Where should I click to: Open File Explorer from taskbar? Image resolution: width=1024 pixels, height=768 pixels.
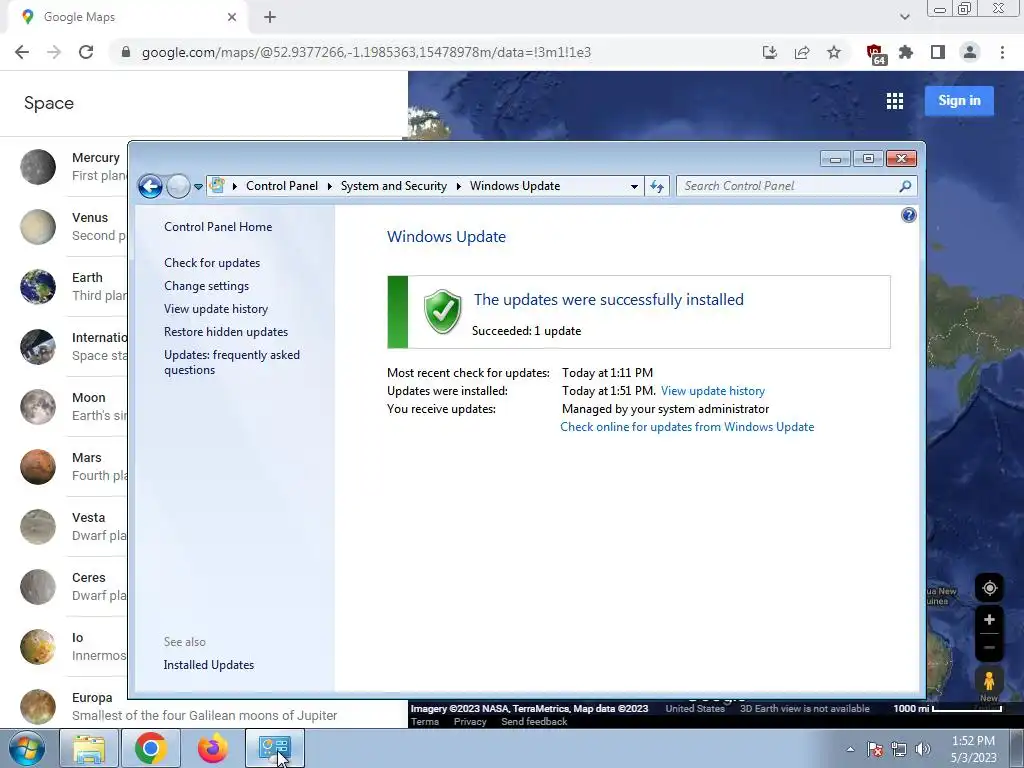89,748
